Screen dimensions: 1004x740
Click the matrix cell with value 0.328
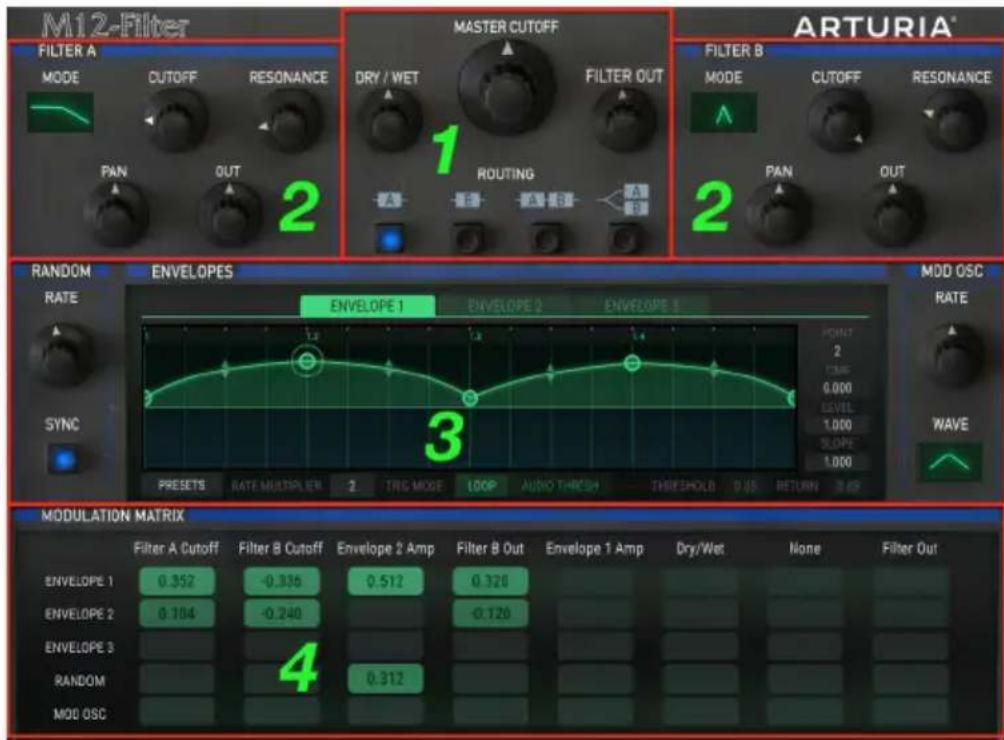tap(490, 581)
